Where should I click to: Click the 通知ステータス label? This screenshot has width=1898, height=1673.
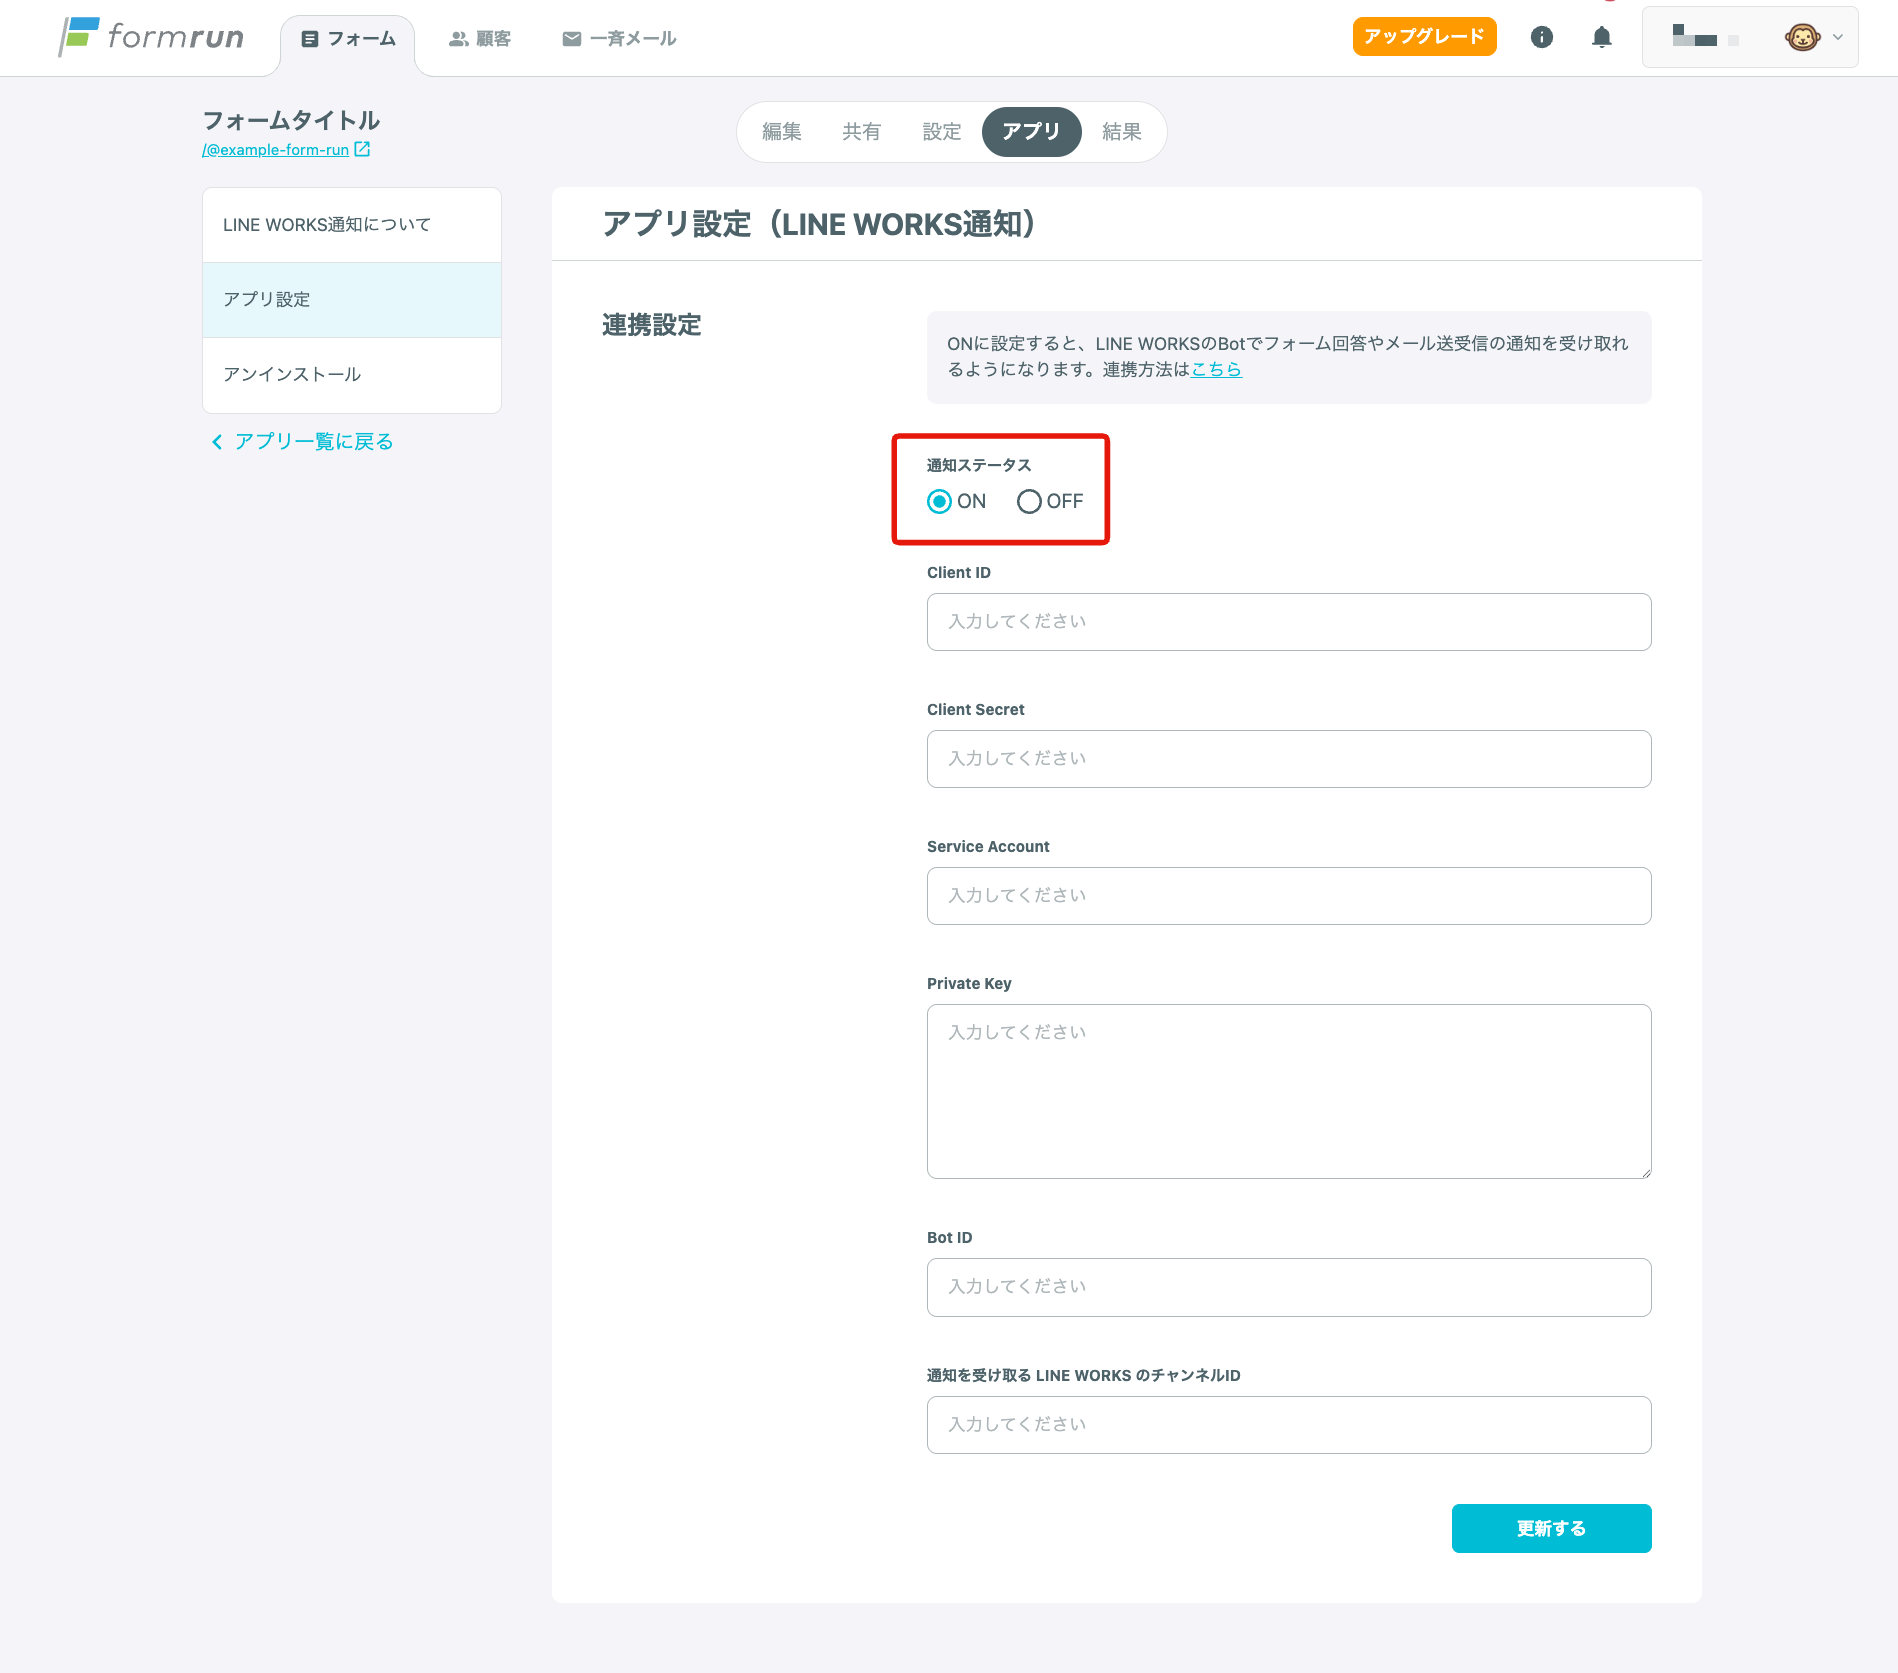pyautogui.click(x=979, y=465)
